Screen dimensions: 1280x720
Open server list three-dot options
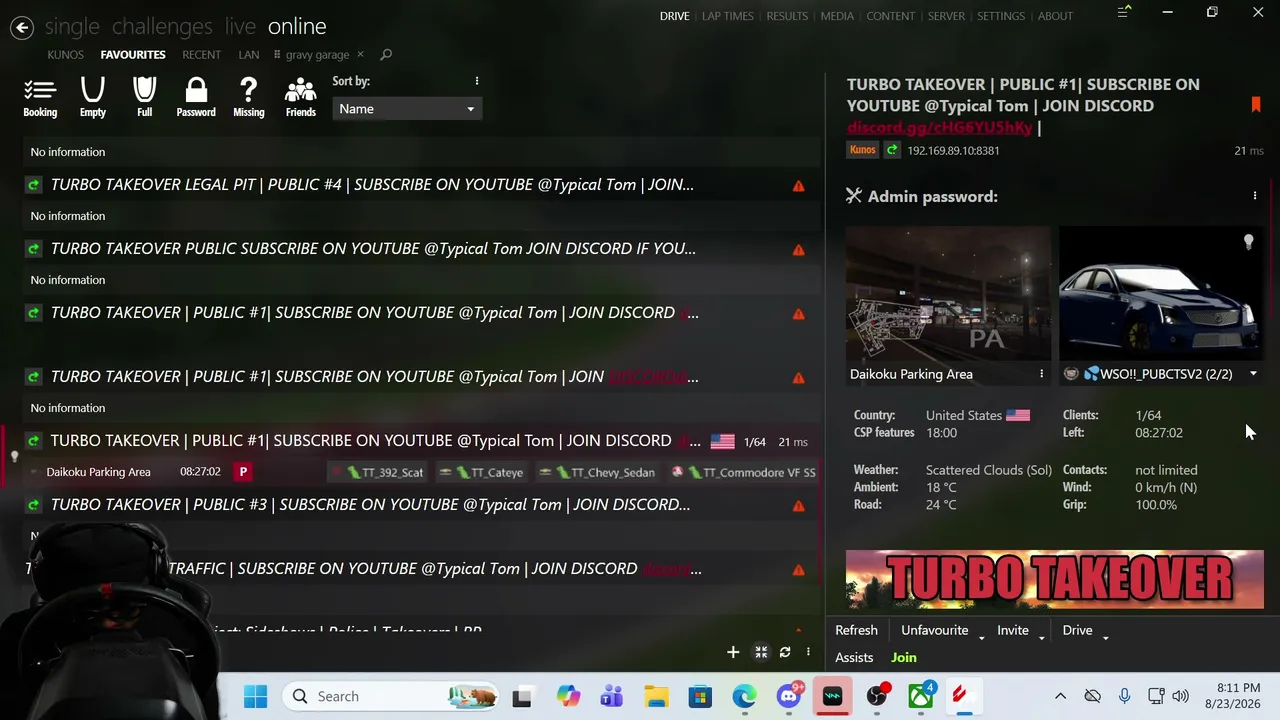[x=808, y=653]
